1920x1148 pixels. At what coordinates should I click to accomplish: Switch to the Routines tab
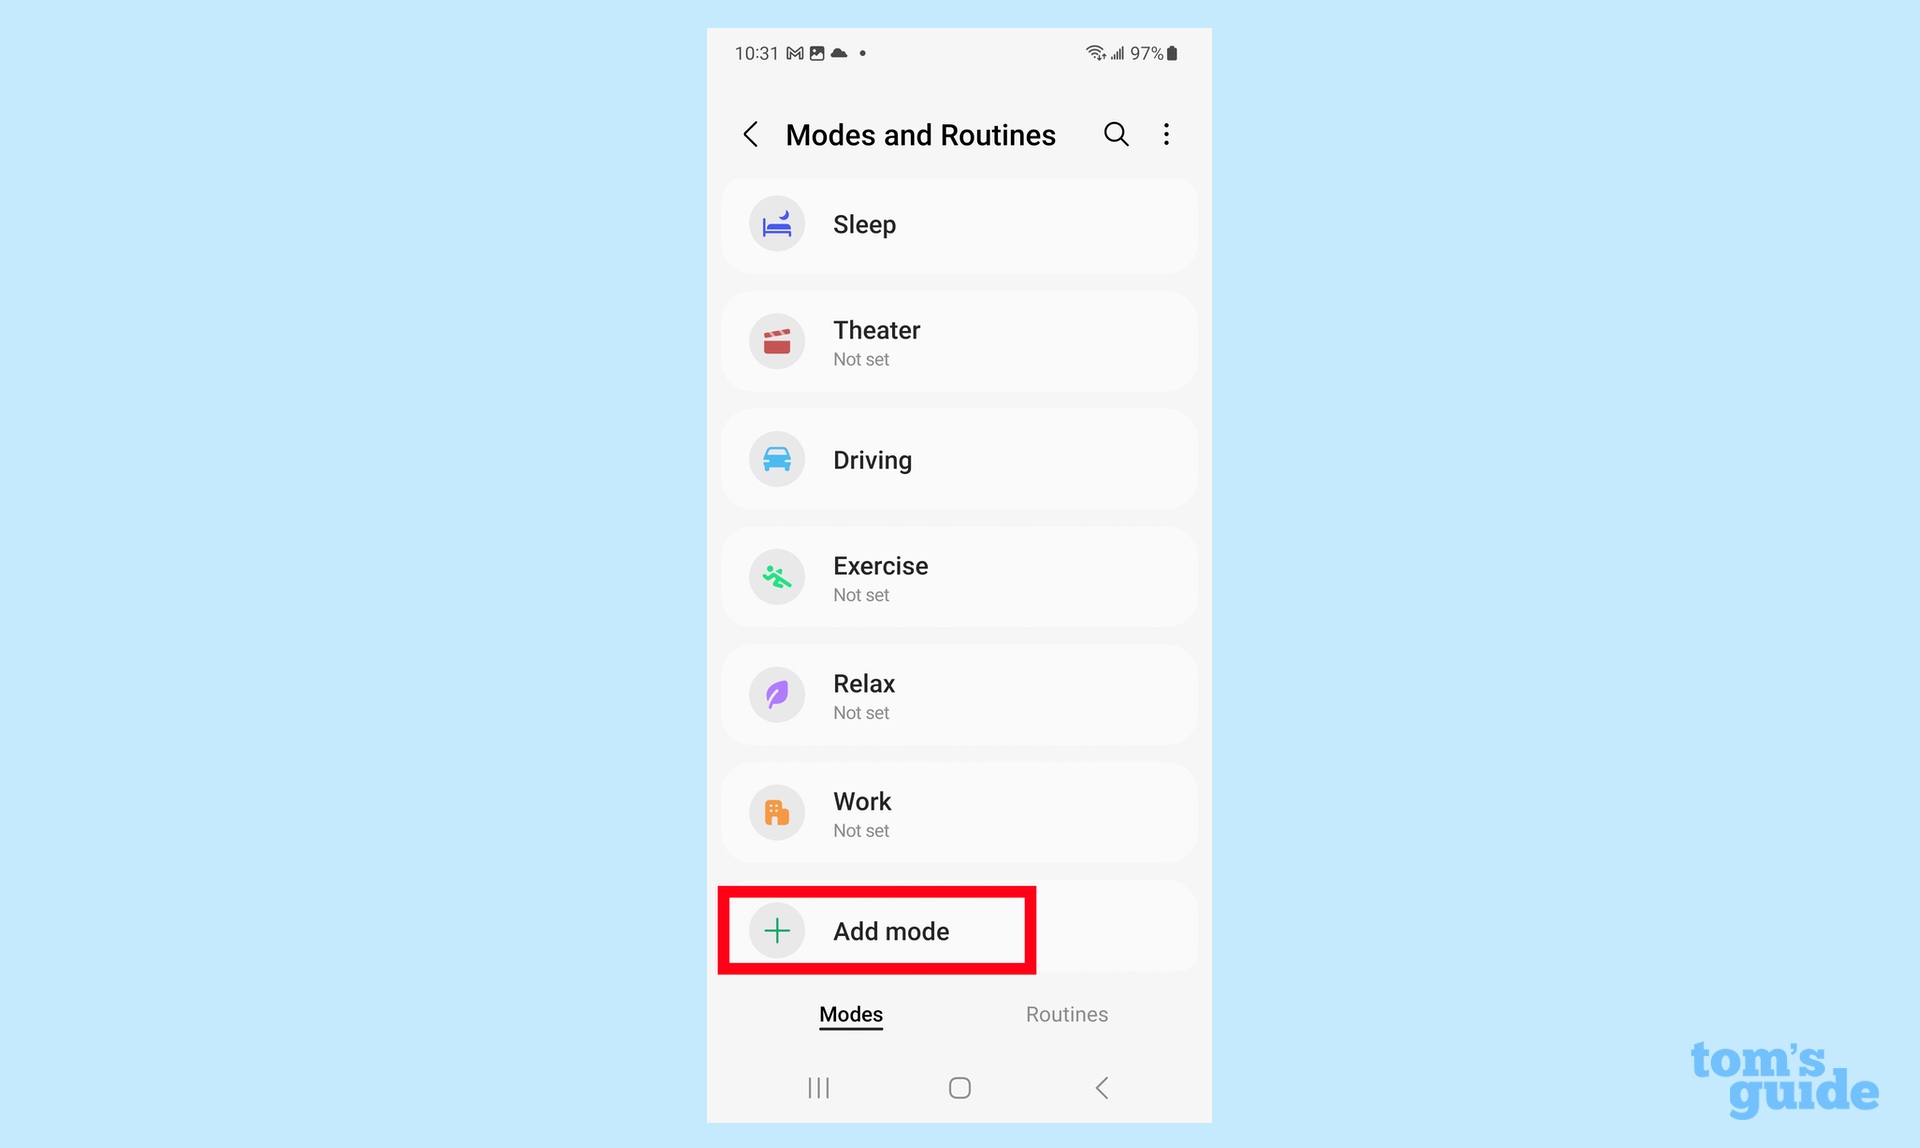(x=1067, y=1014)
